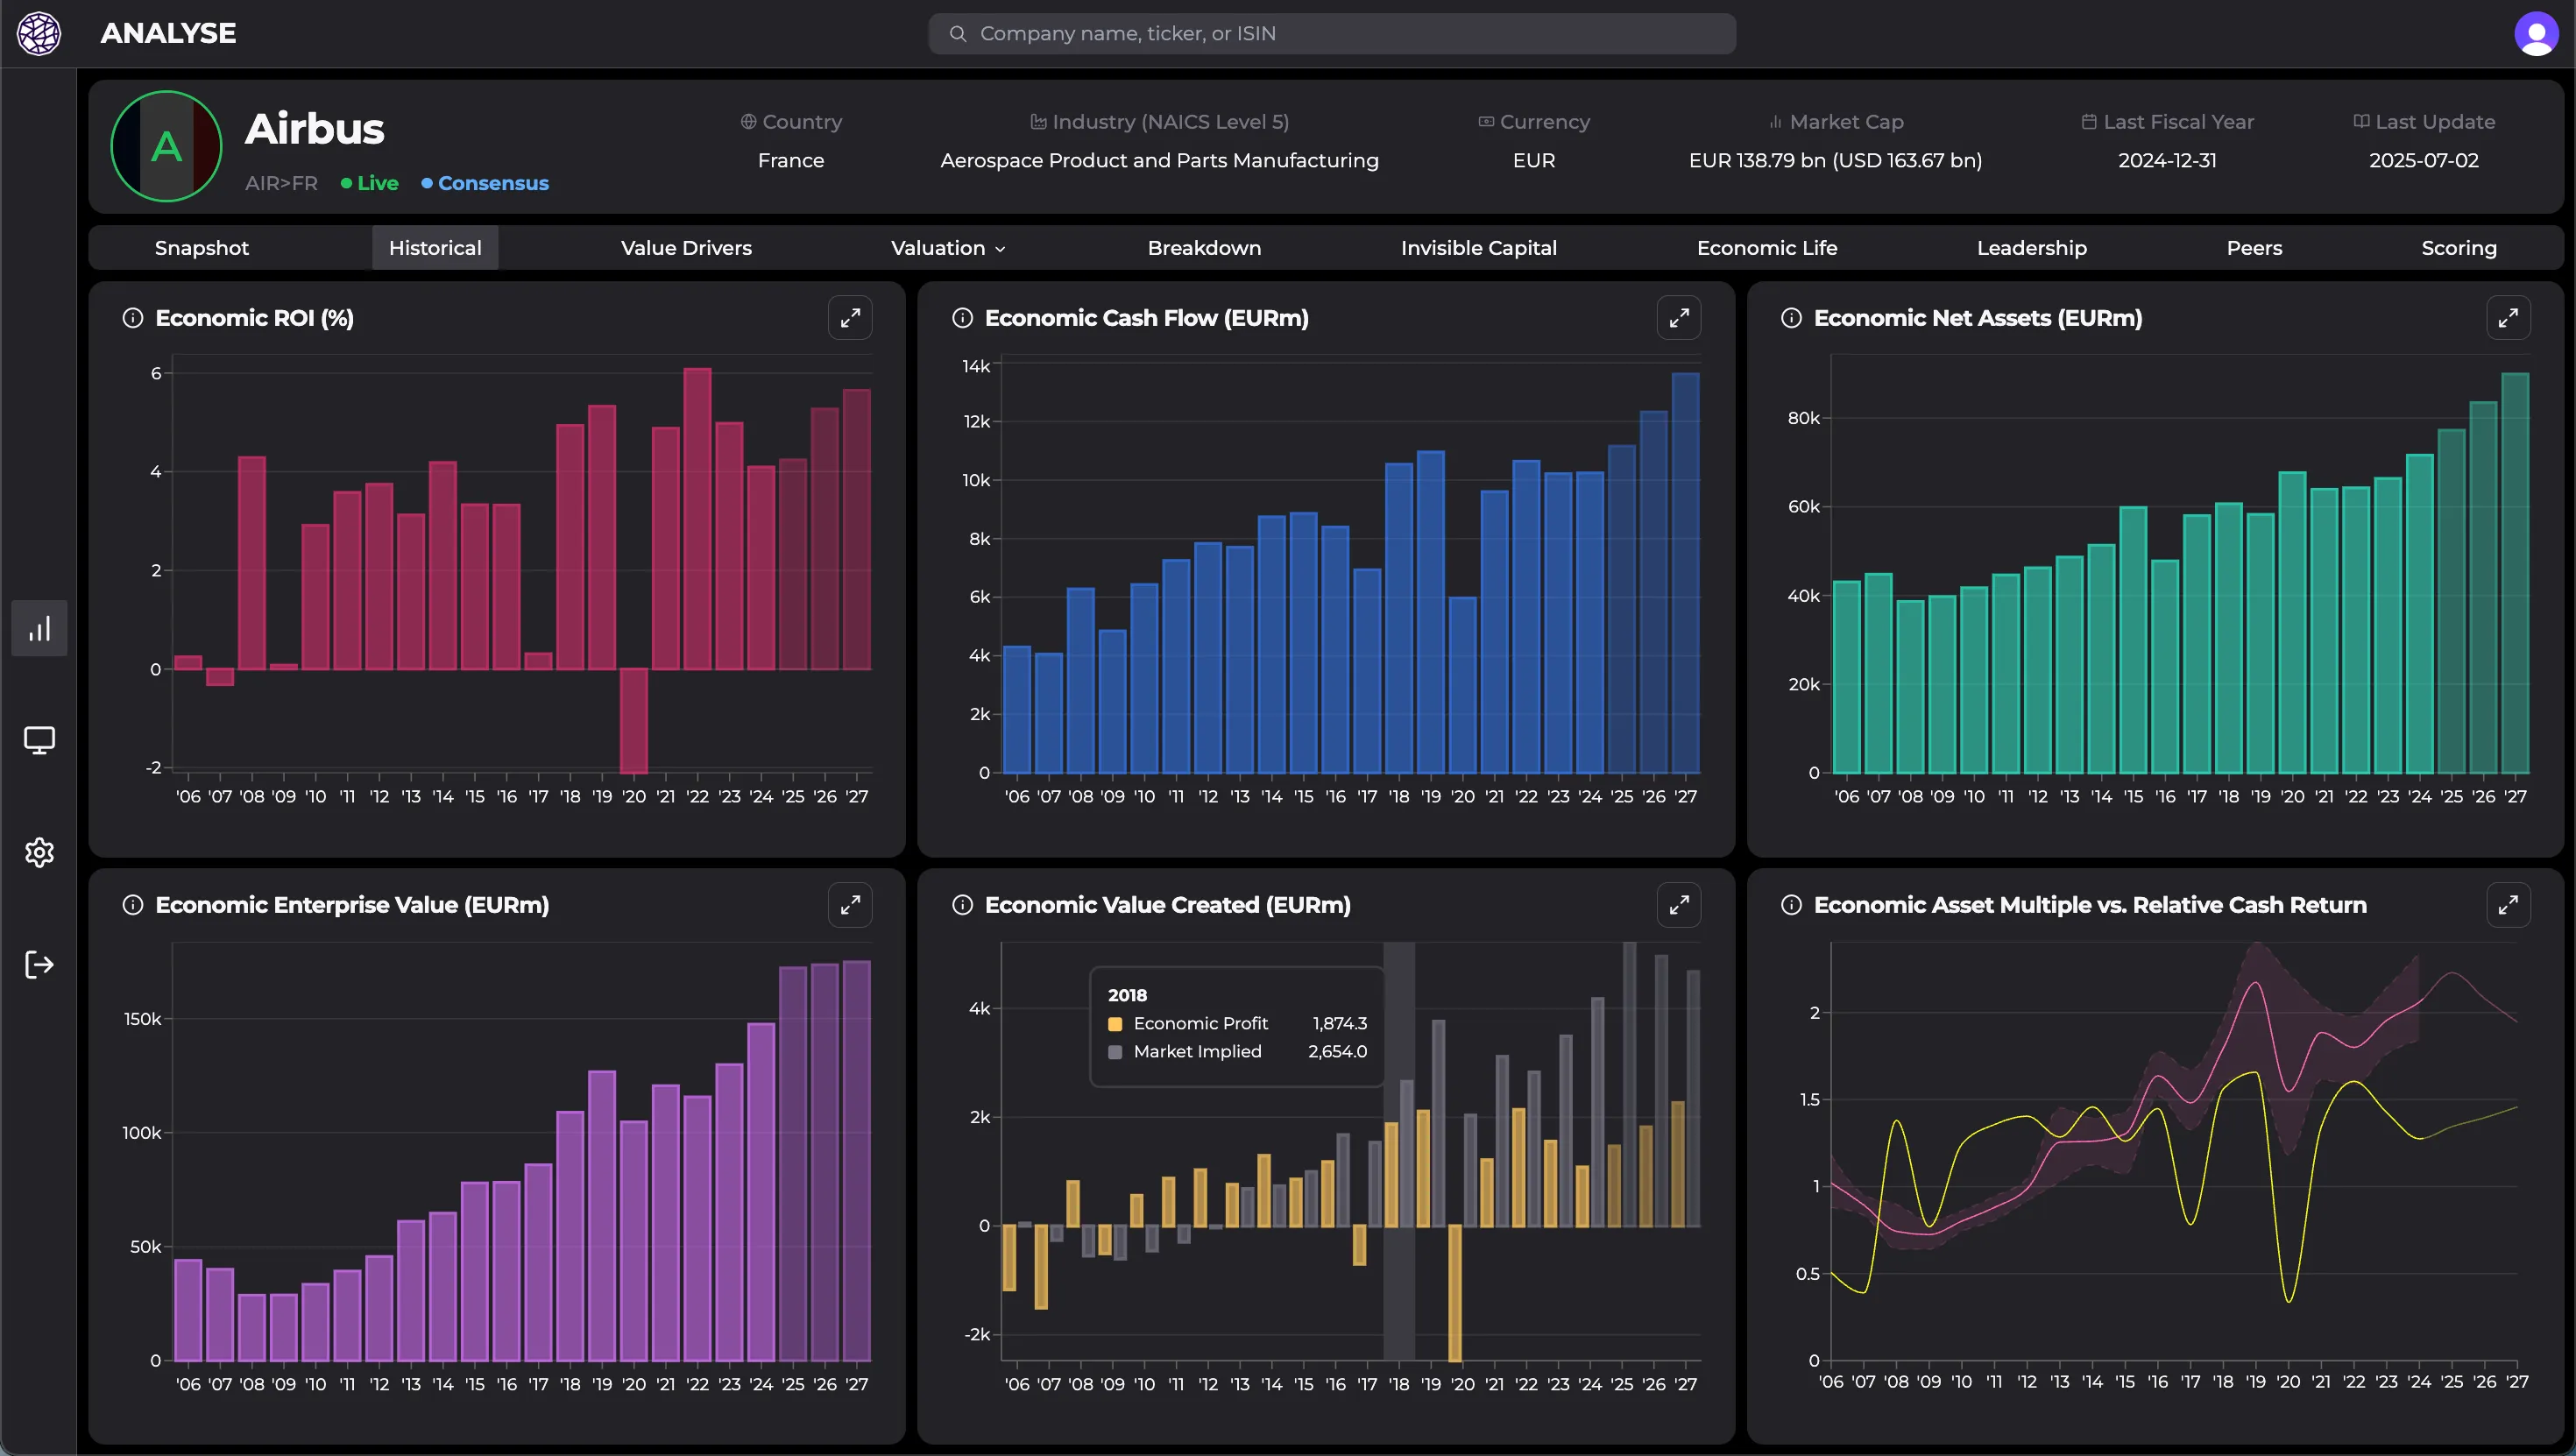Click the Last Fiscal Year calendar icon
2576x1456 pixels.
tap(2089, 122)
